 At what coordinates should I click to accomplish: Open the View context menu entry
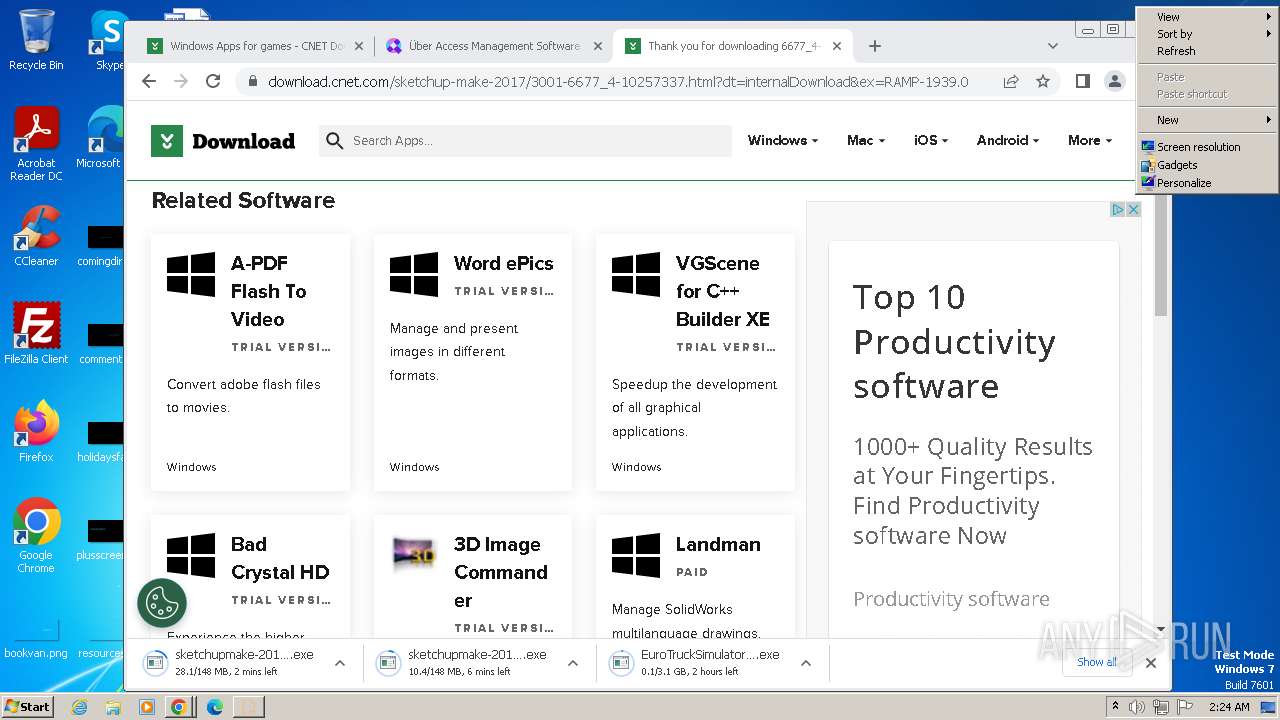coord(1207,17)
